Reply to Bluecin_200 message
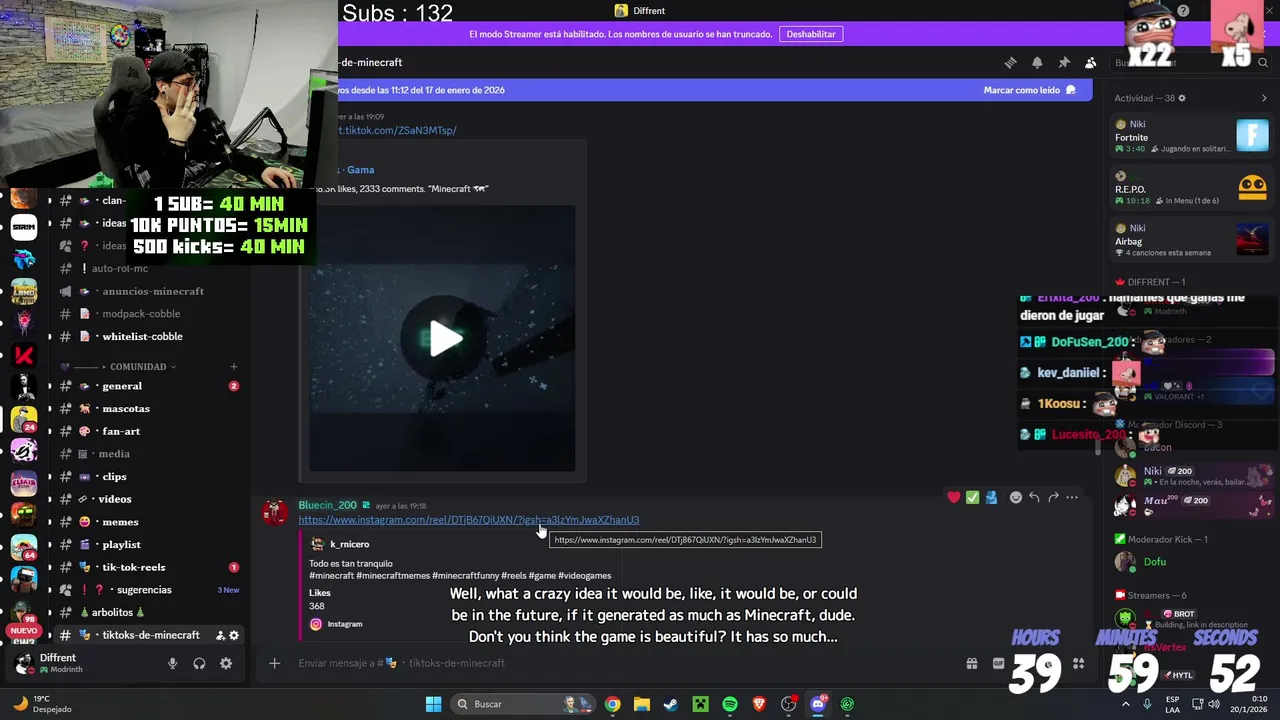 1034,497
